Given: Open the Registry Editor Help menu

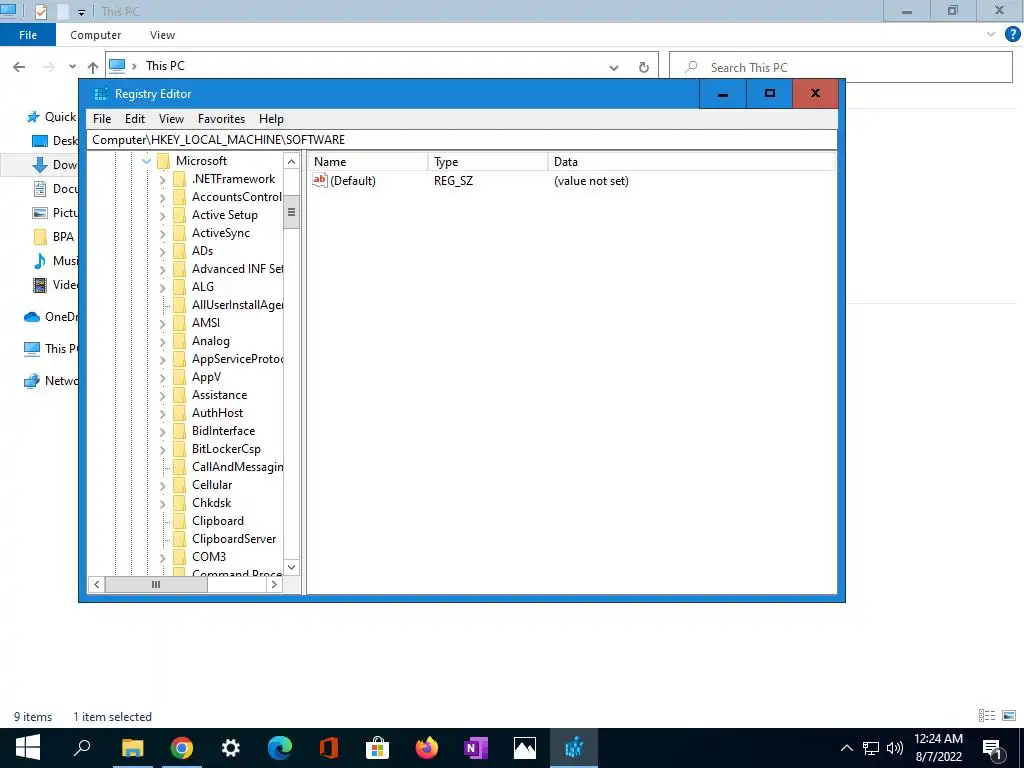Looking at the screenshot, I should tap(271, 119).
